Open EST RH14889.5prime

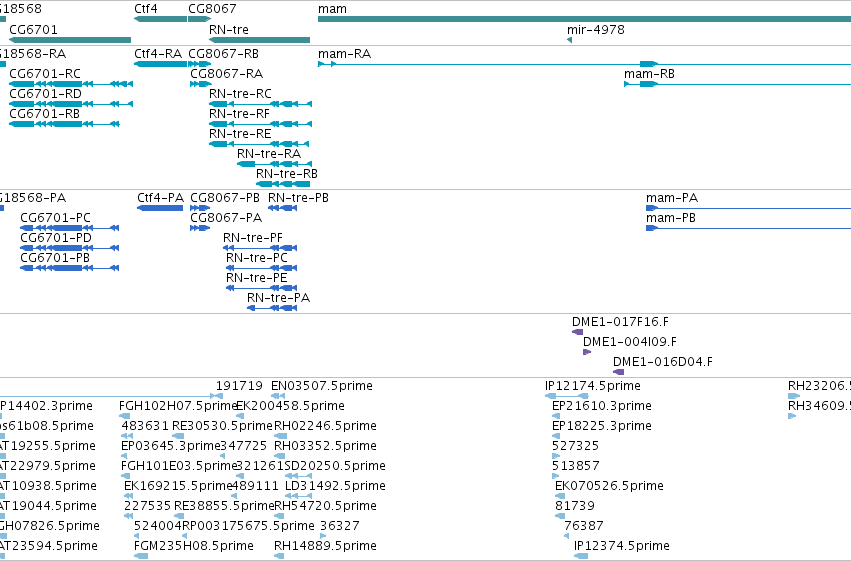[325, 546]
